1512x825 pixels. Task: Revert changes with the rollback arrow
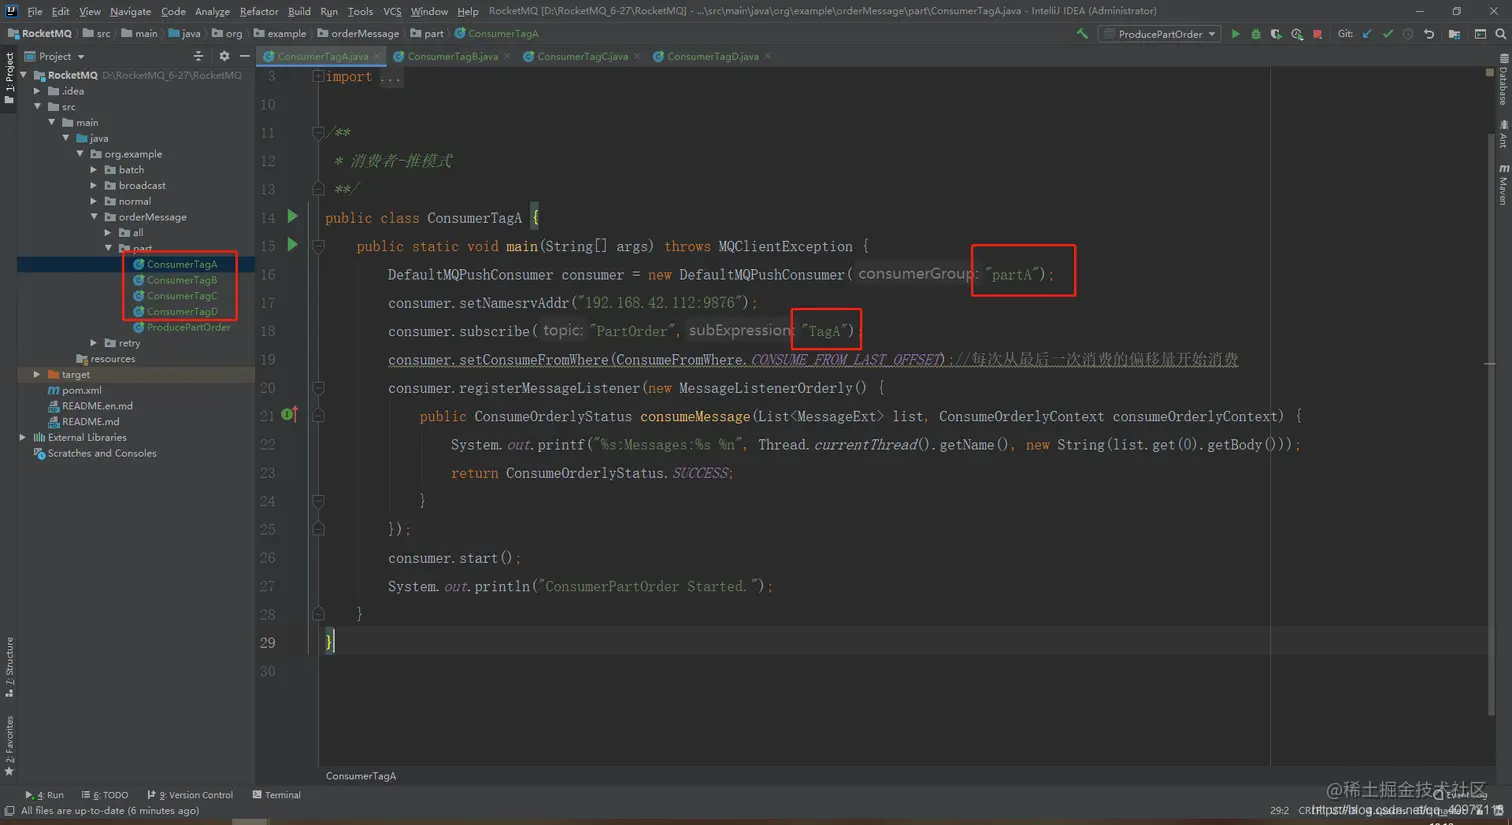click(1429, 34)
